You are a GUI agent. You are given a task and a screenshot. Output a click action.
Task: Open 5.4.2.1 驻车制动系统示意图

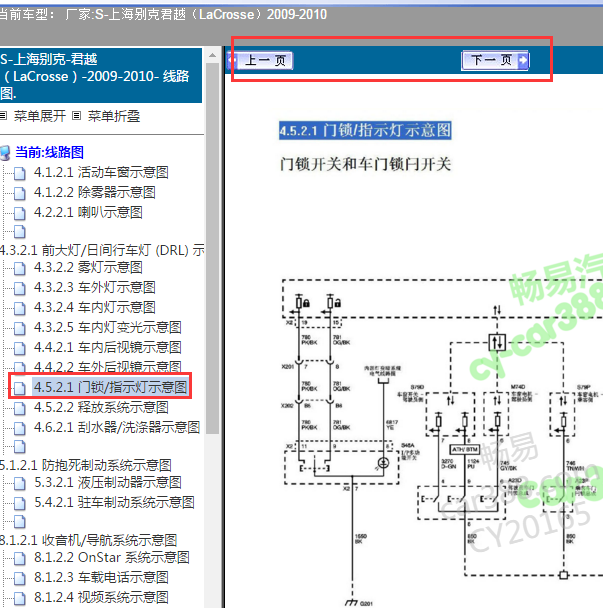[x=114, y=503]
